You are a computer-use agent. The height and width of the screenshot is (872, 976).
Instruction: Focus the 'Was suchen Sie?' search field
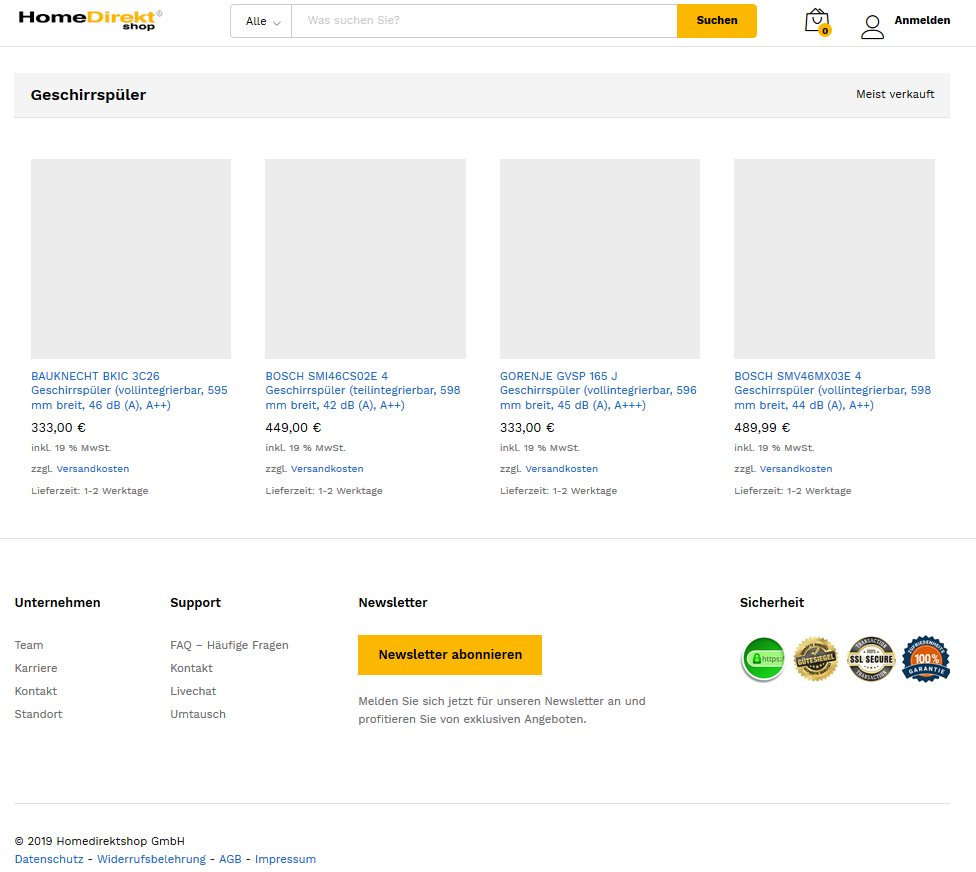click(484, 21)
